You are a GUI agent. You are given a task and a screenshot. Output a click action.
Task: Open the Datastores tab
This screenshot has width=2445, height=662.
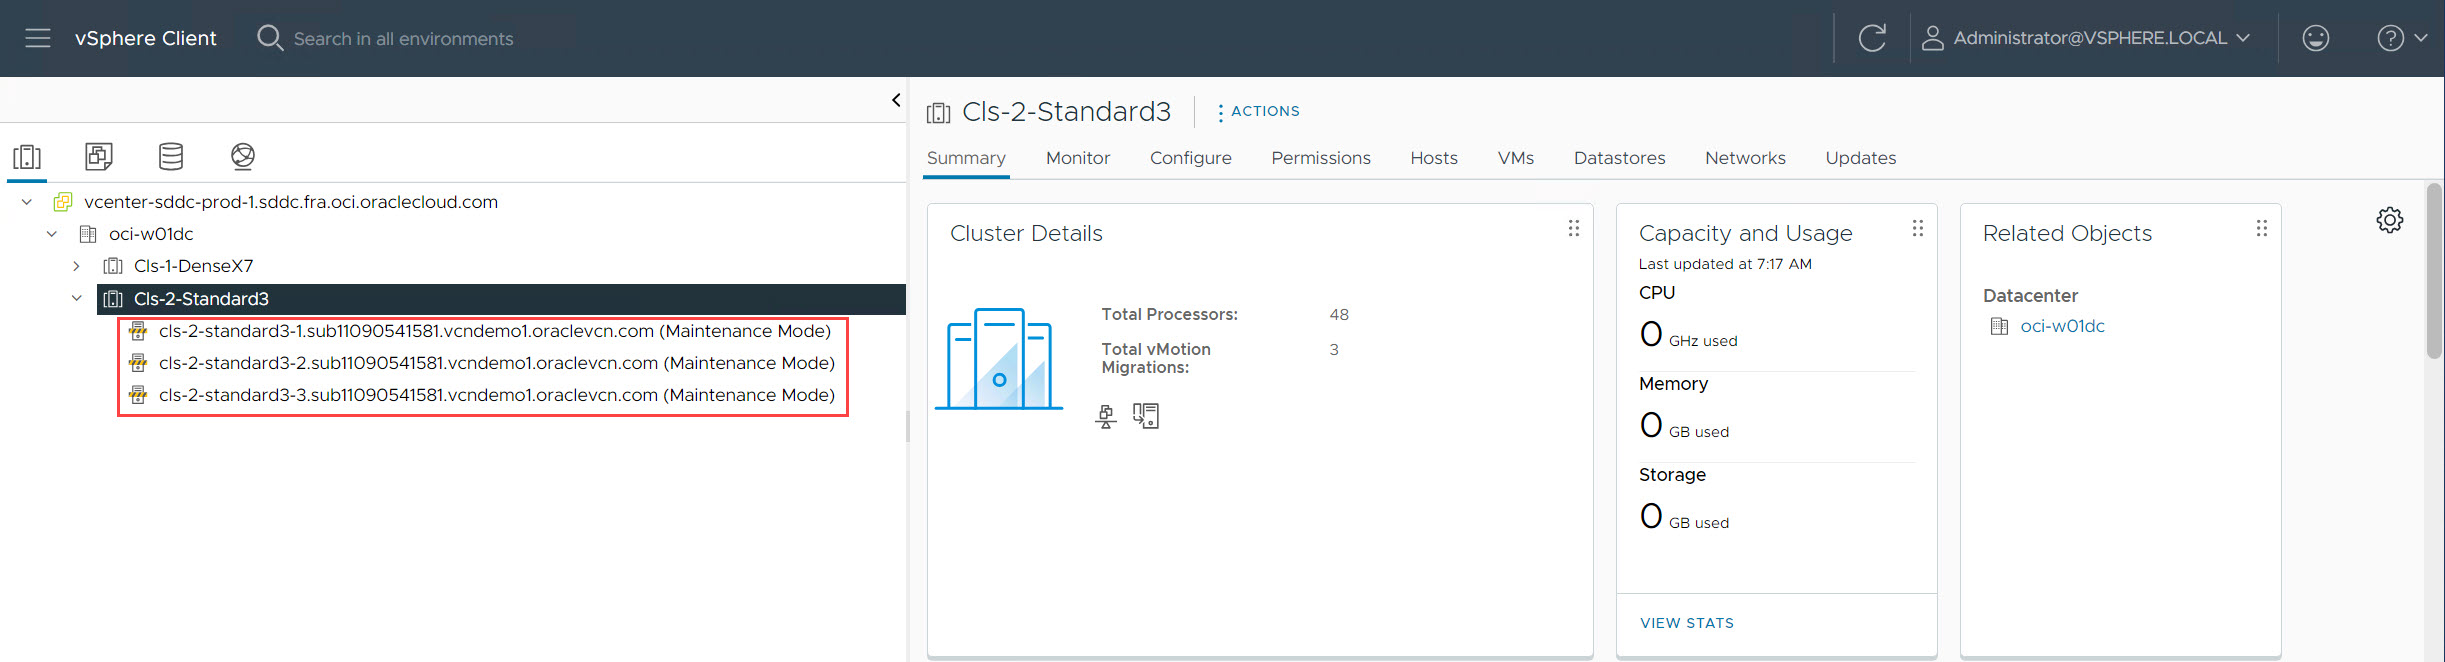1620,158
